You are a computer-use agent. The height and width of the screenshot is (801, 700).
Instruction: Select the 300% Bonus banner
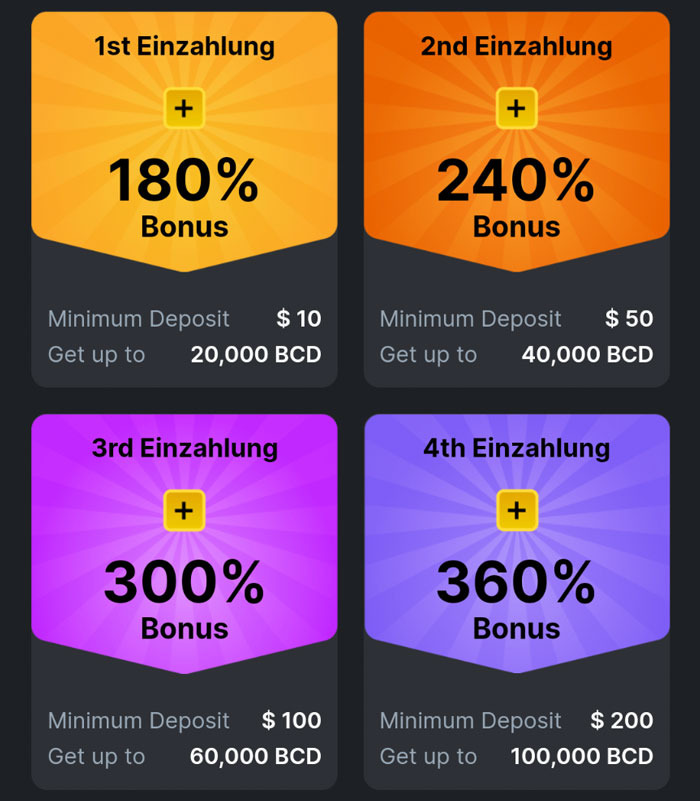[x=184, y=544]
